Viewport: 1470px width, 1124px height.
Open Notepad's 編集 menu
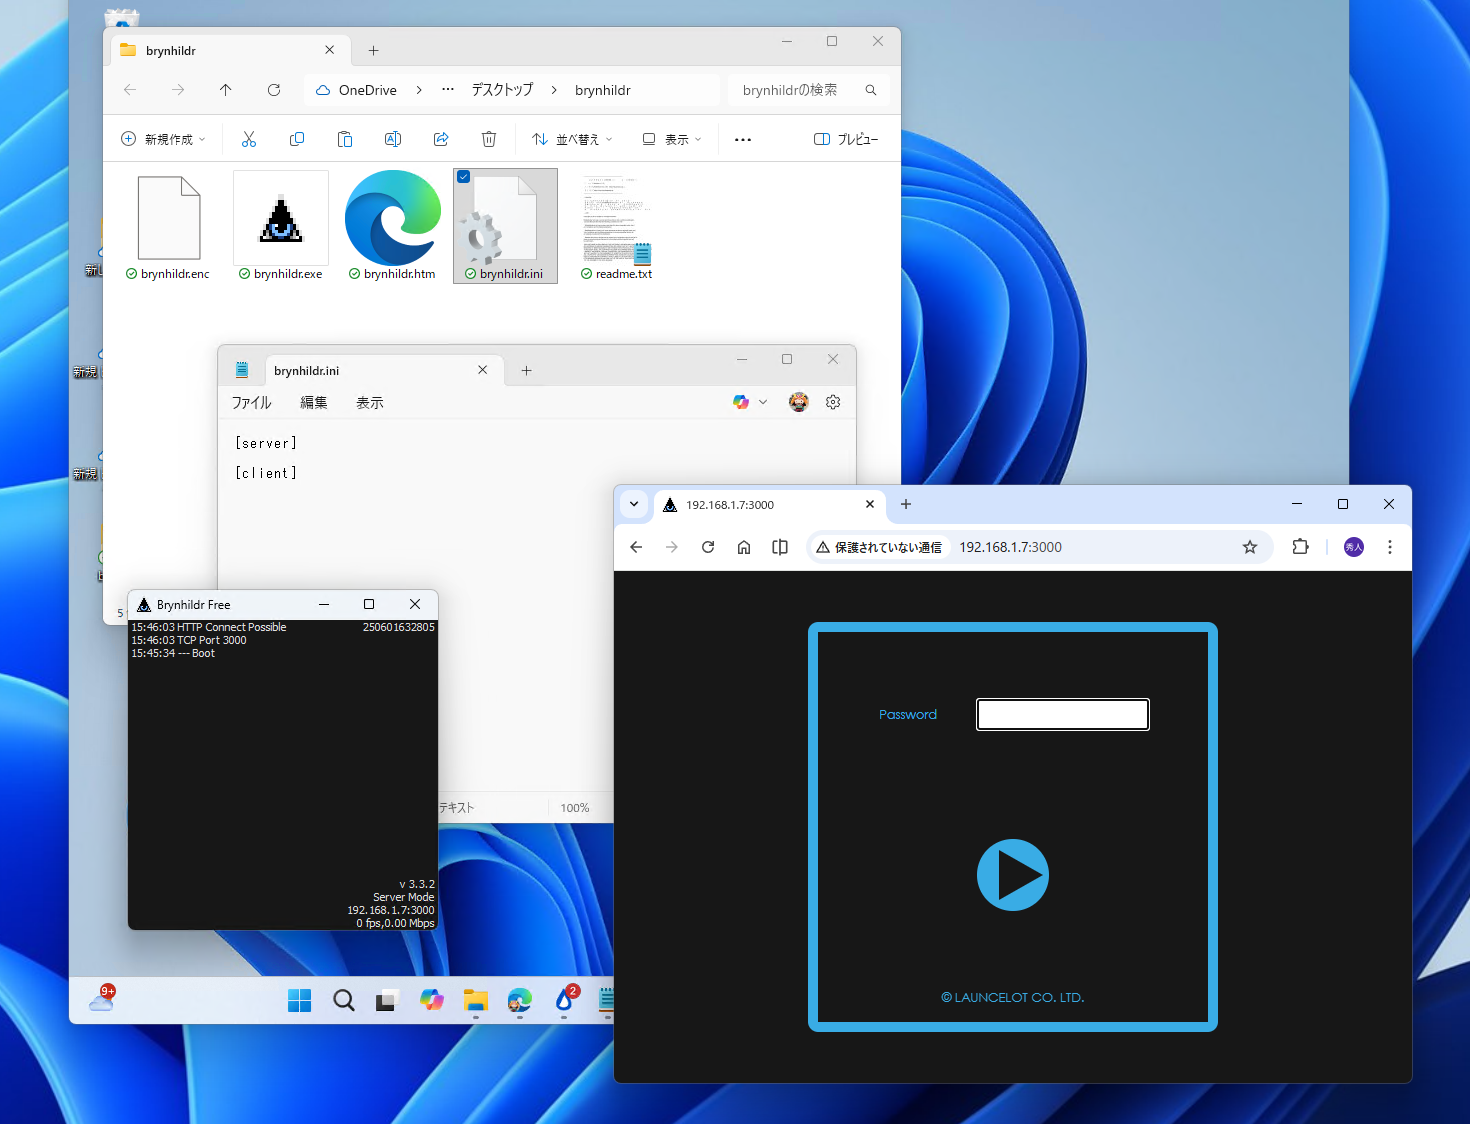point(314,402)
